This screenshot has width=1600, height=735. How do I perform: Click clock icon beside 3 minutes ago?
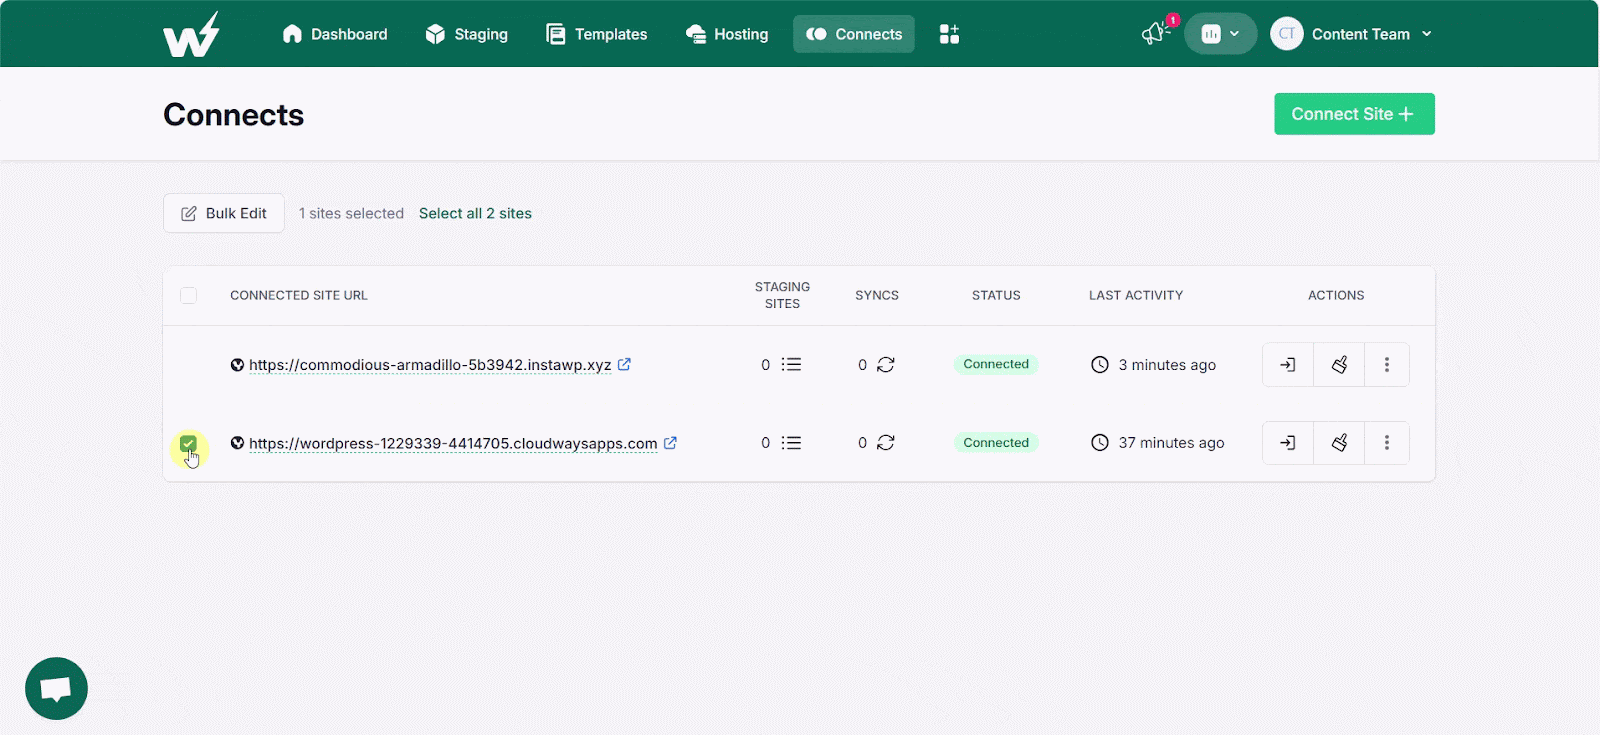click(1100, 365)
